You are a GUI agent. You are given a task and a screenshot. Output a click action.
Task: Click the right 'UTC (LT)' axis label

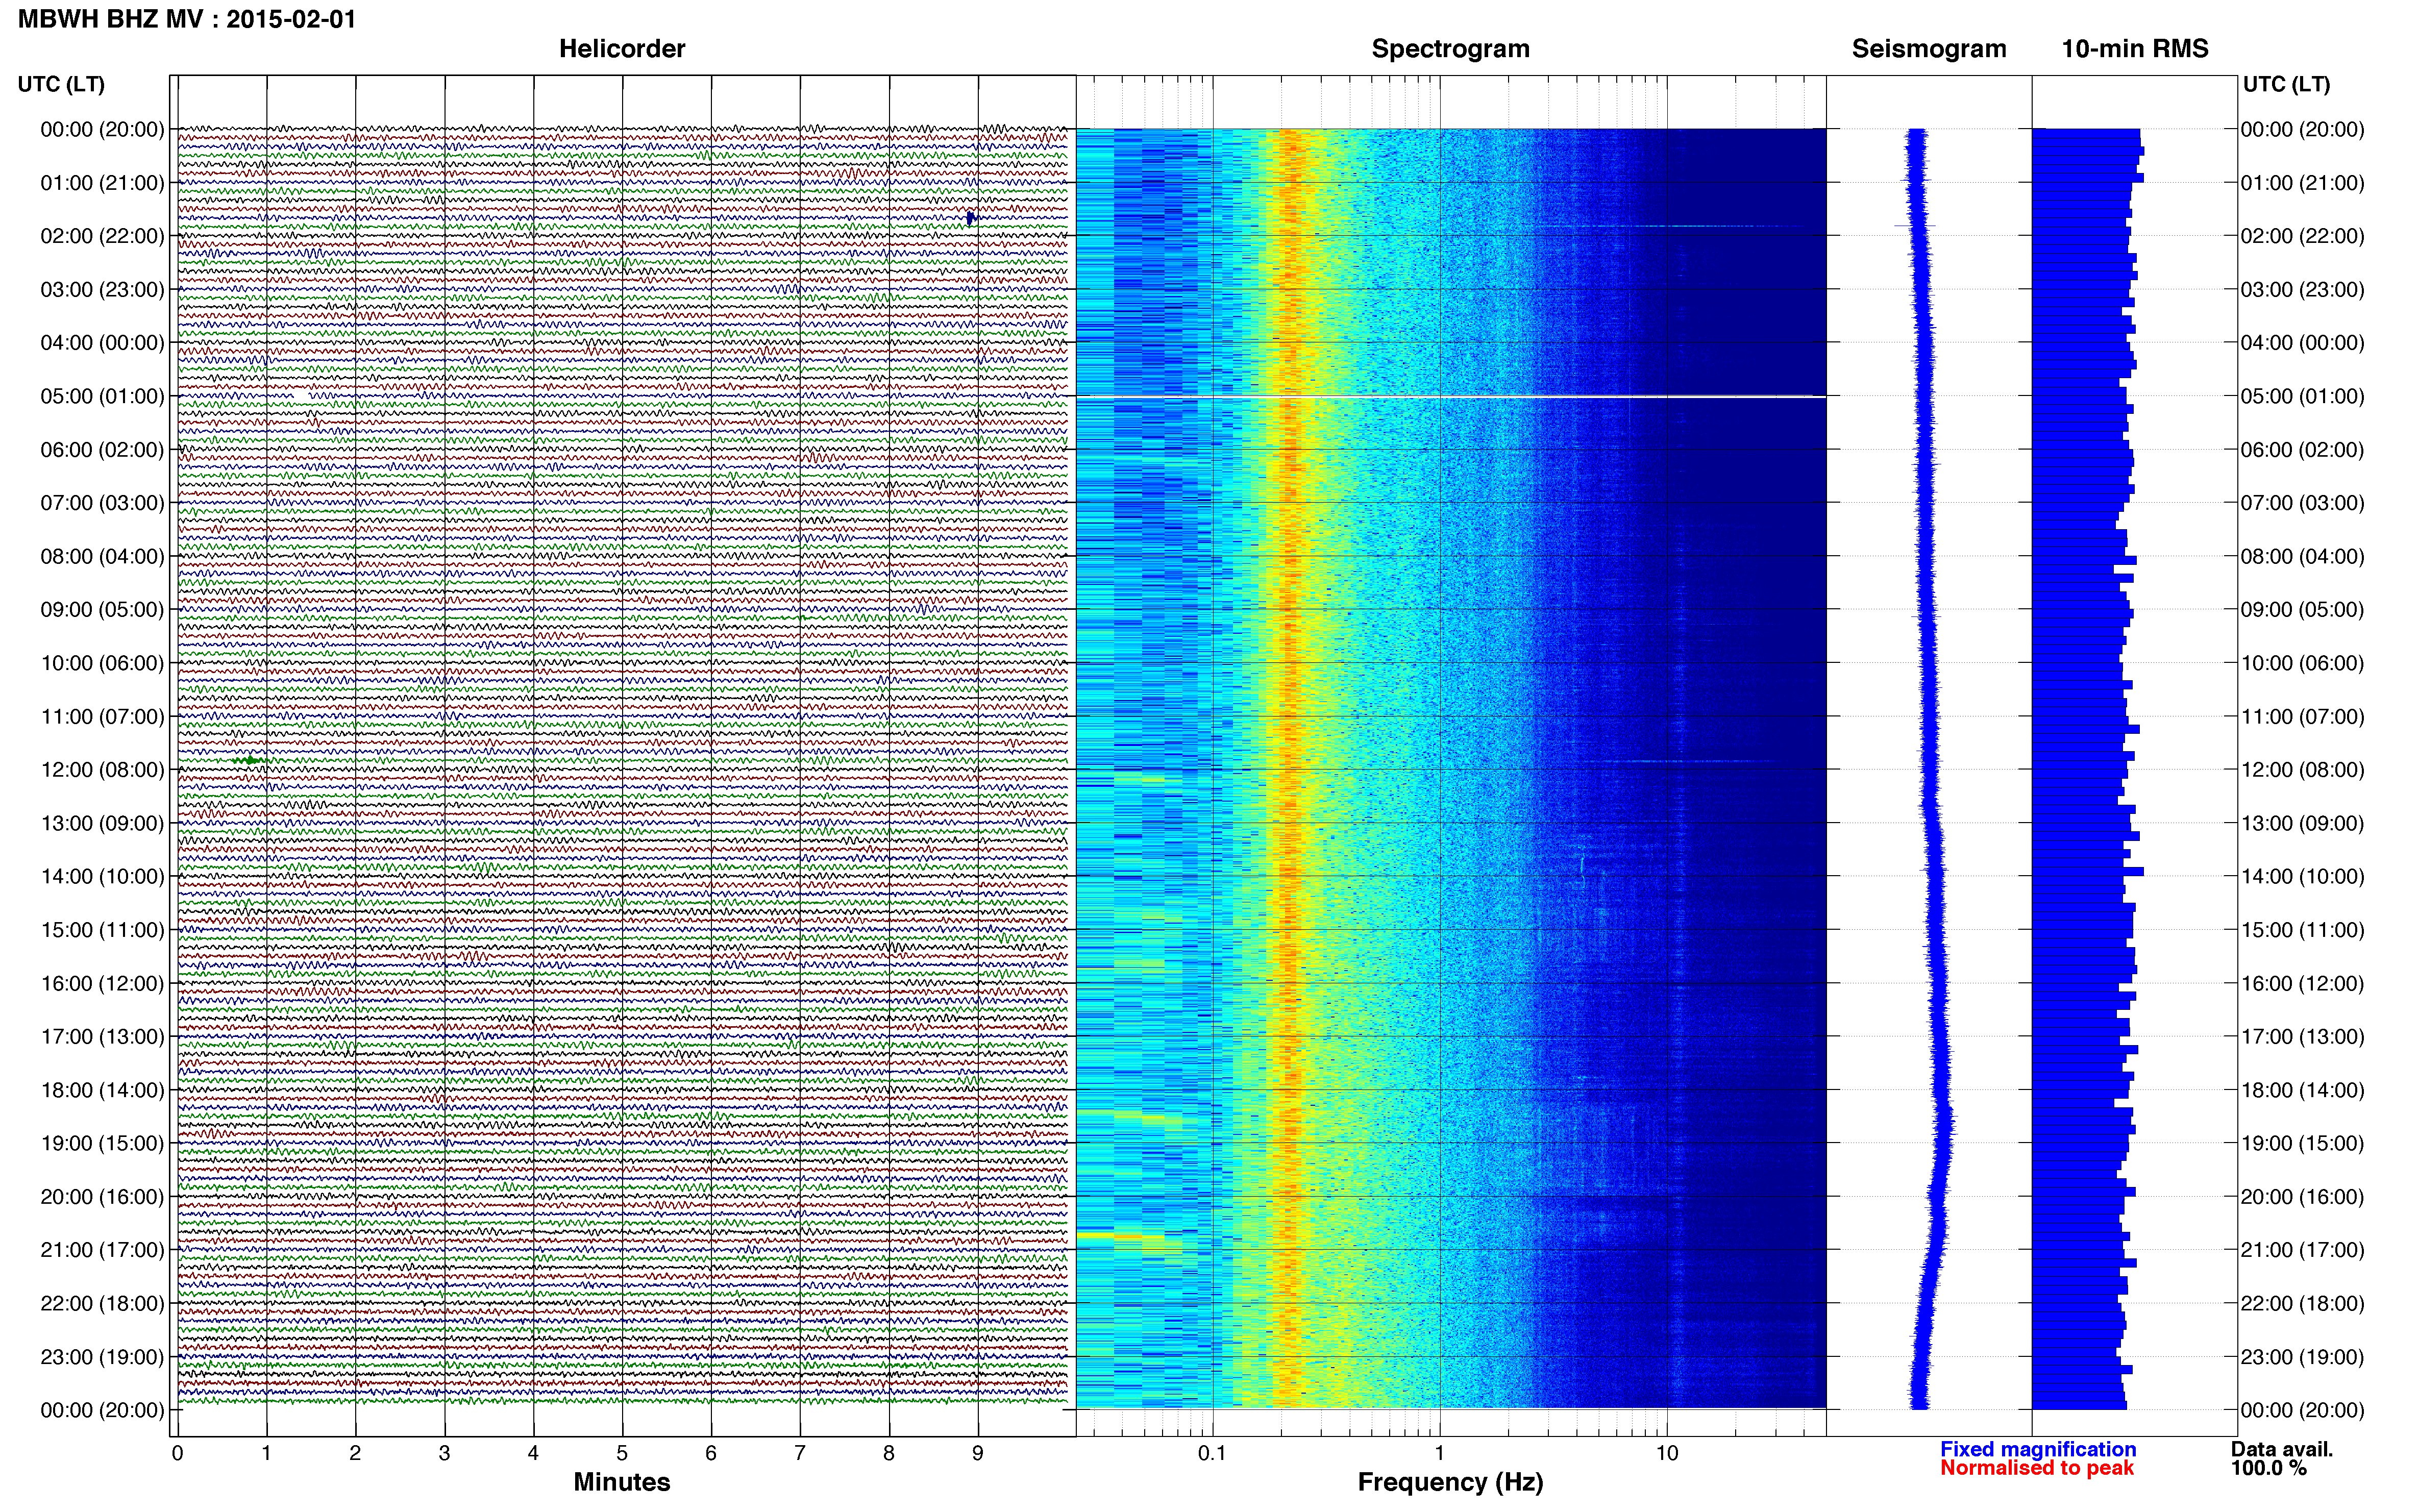[x=2286, y=84]
